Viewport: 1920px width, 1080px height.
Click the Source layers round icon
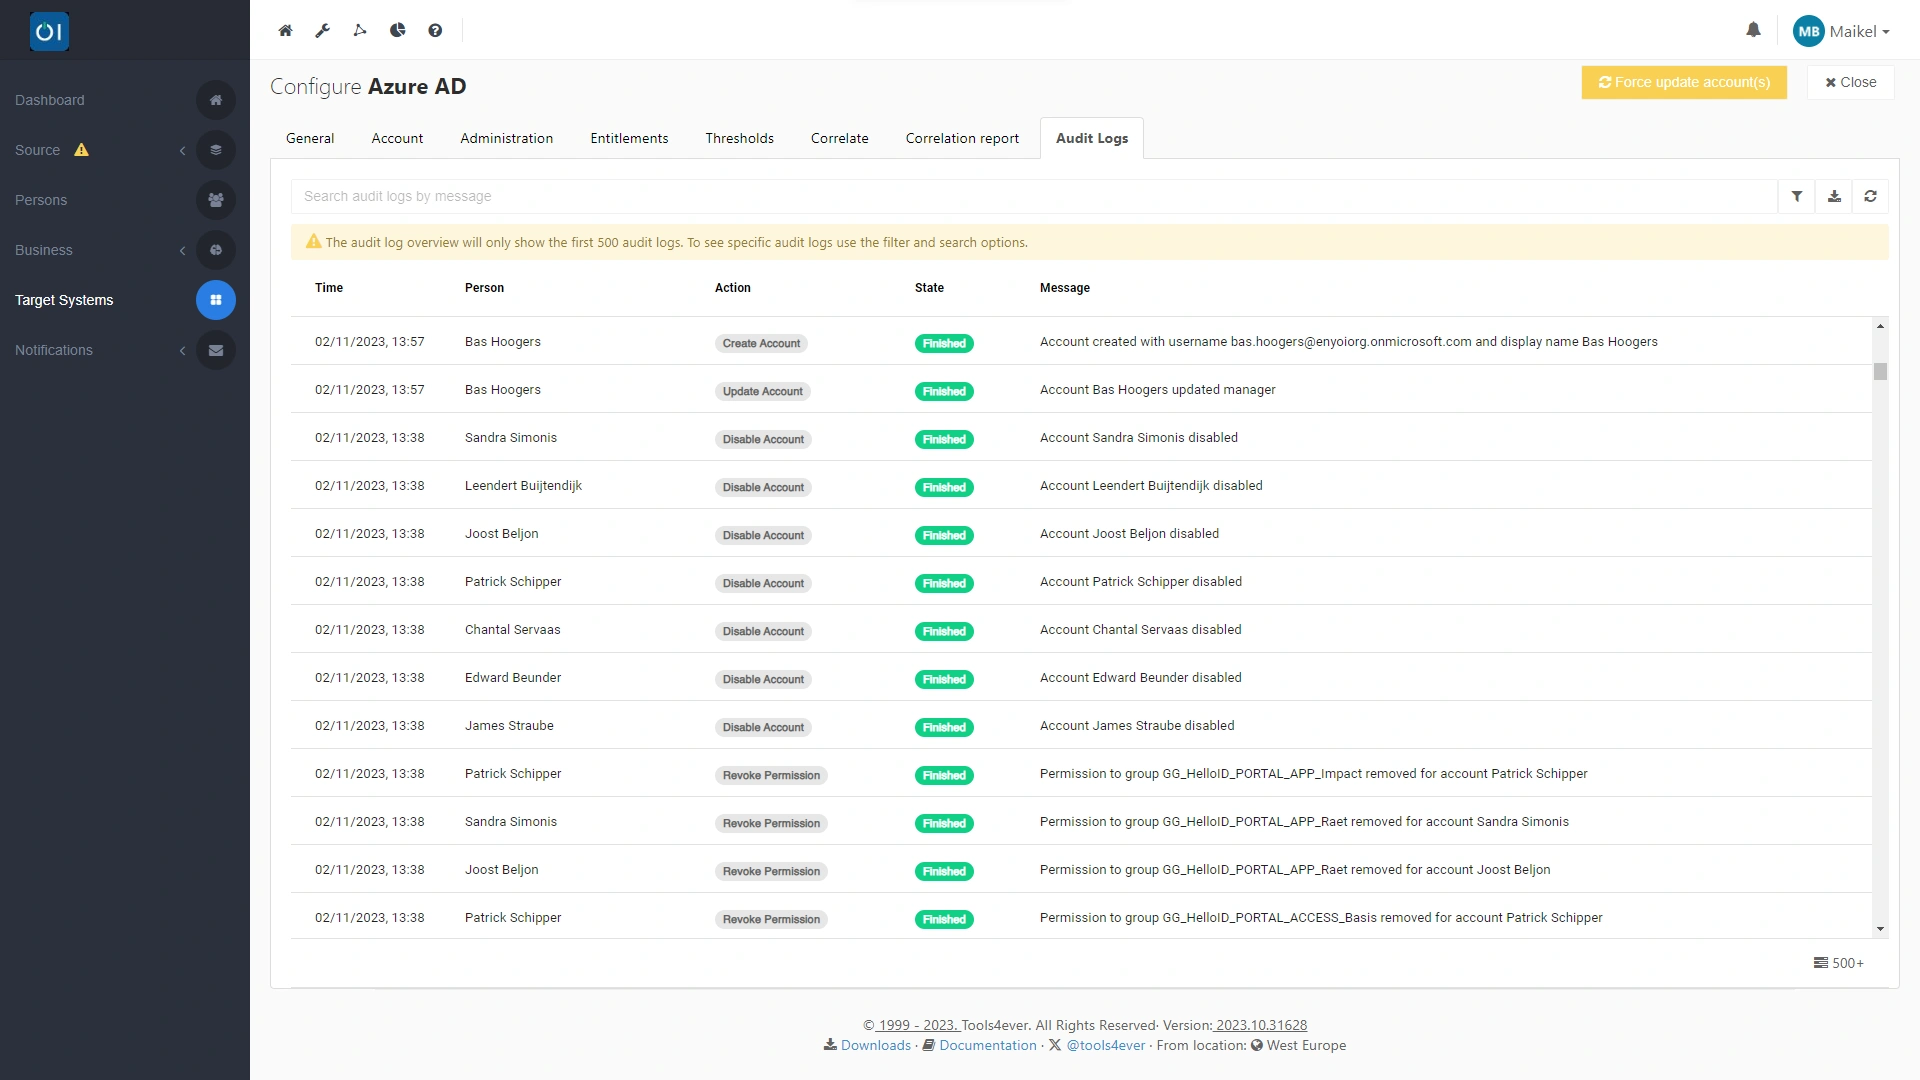coord(216,150)
